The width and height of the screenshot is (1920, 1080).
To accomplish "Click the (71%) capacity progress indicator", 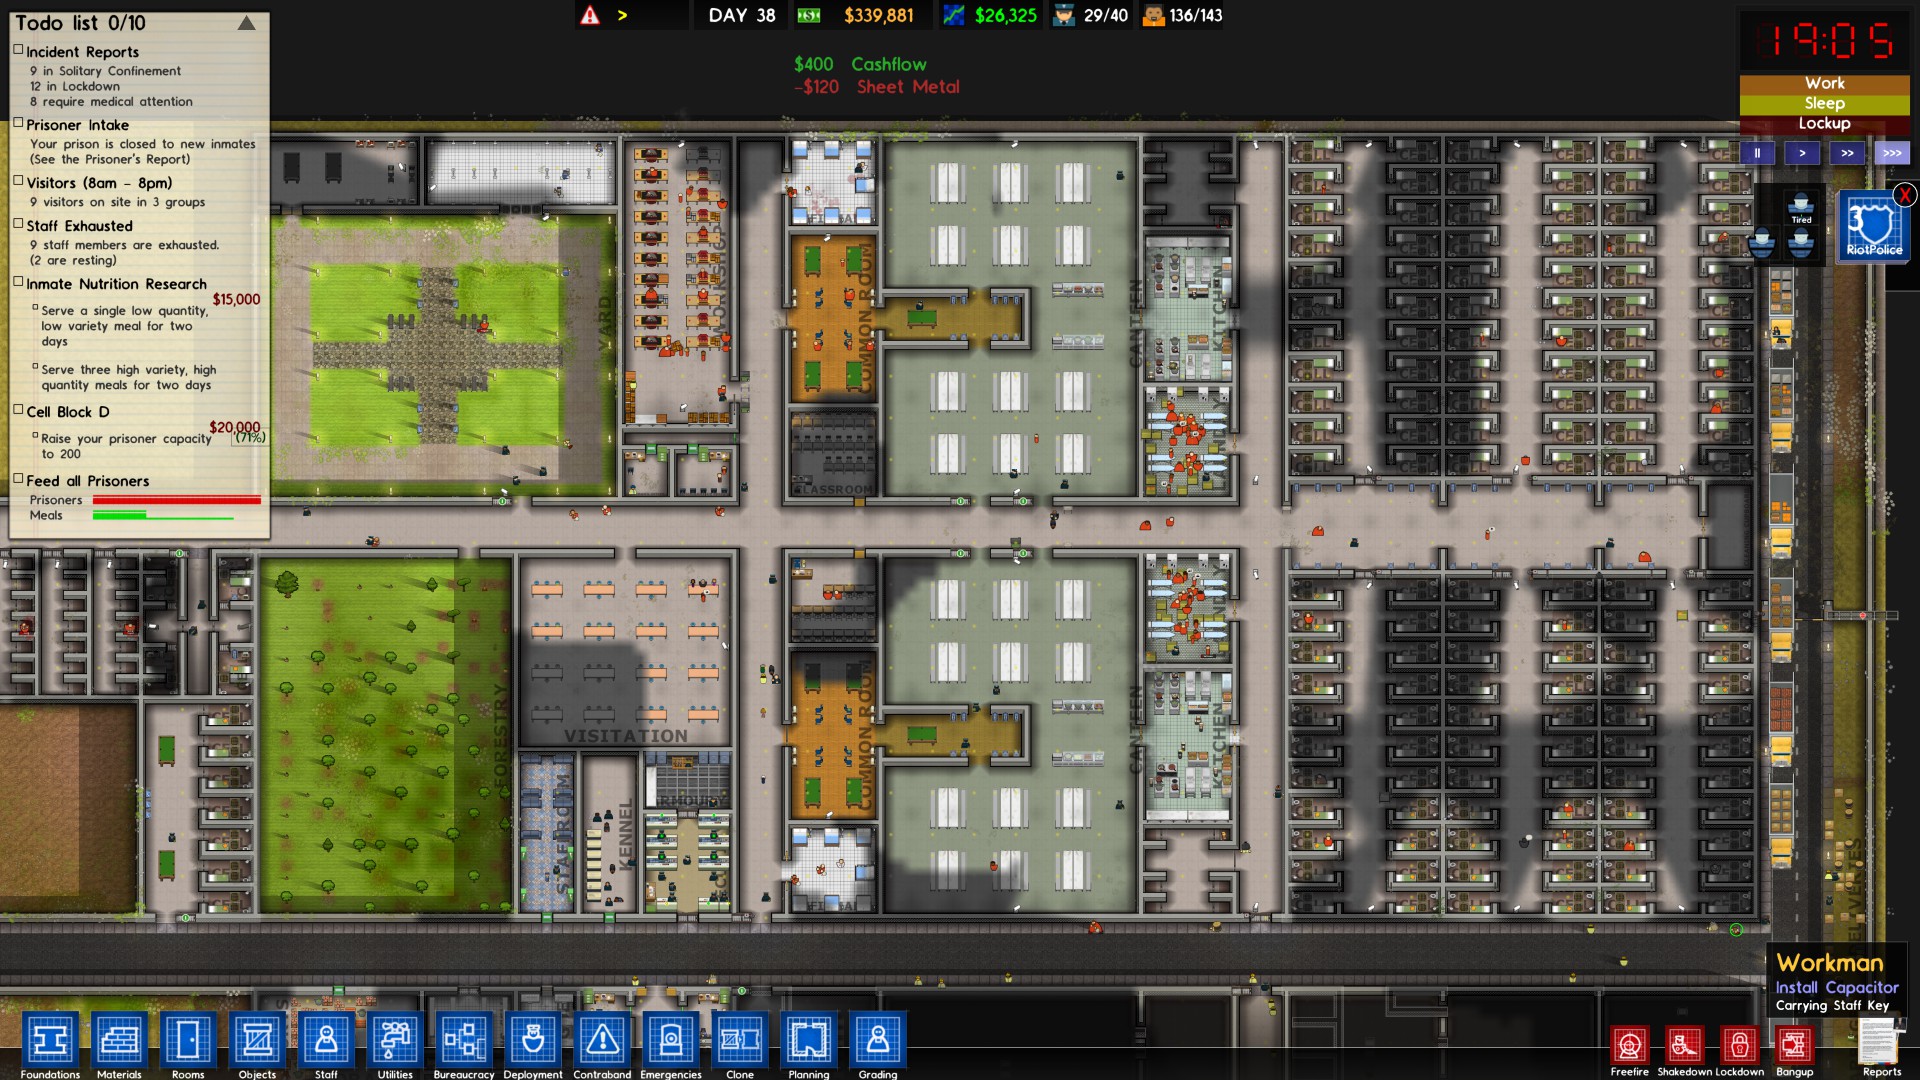I will tap(249, 438).
